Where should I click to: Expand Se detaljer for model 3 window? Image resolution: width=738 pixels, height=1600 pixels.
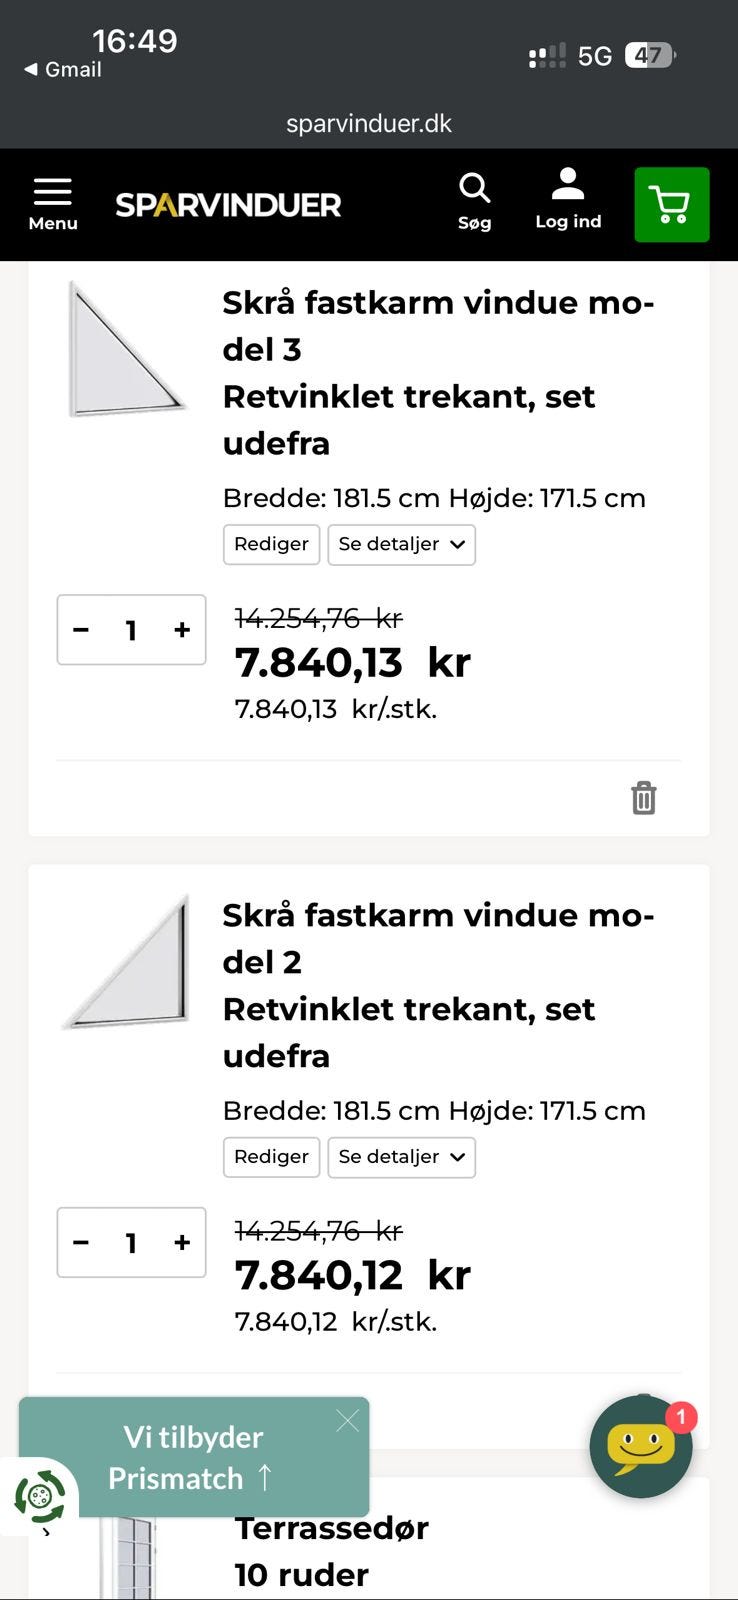point(401,544)
